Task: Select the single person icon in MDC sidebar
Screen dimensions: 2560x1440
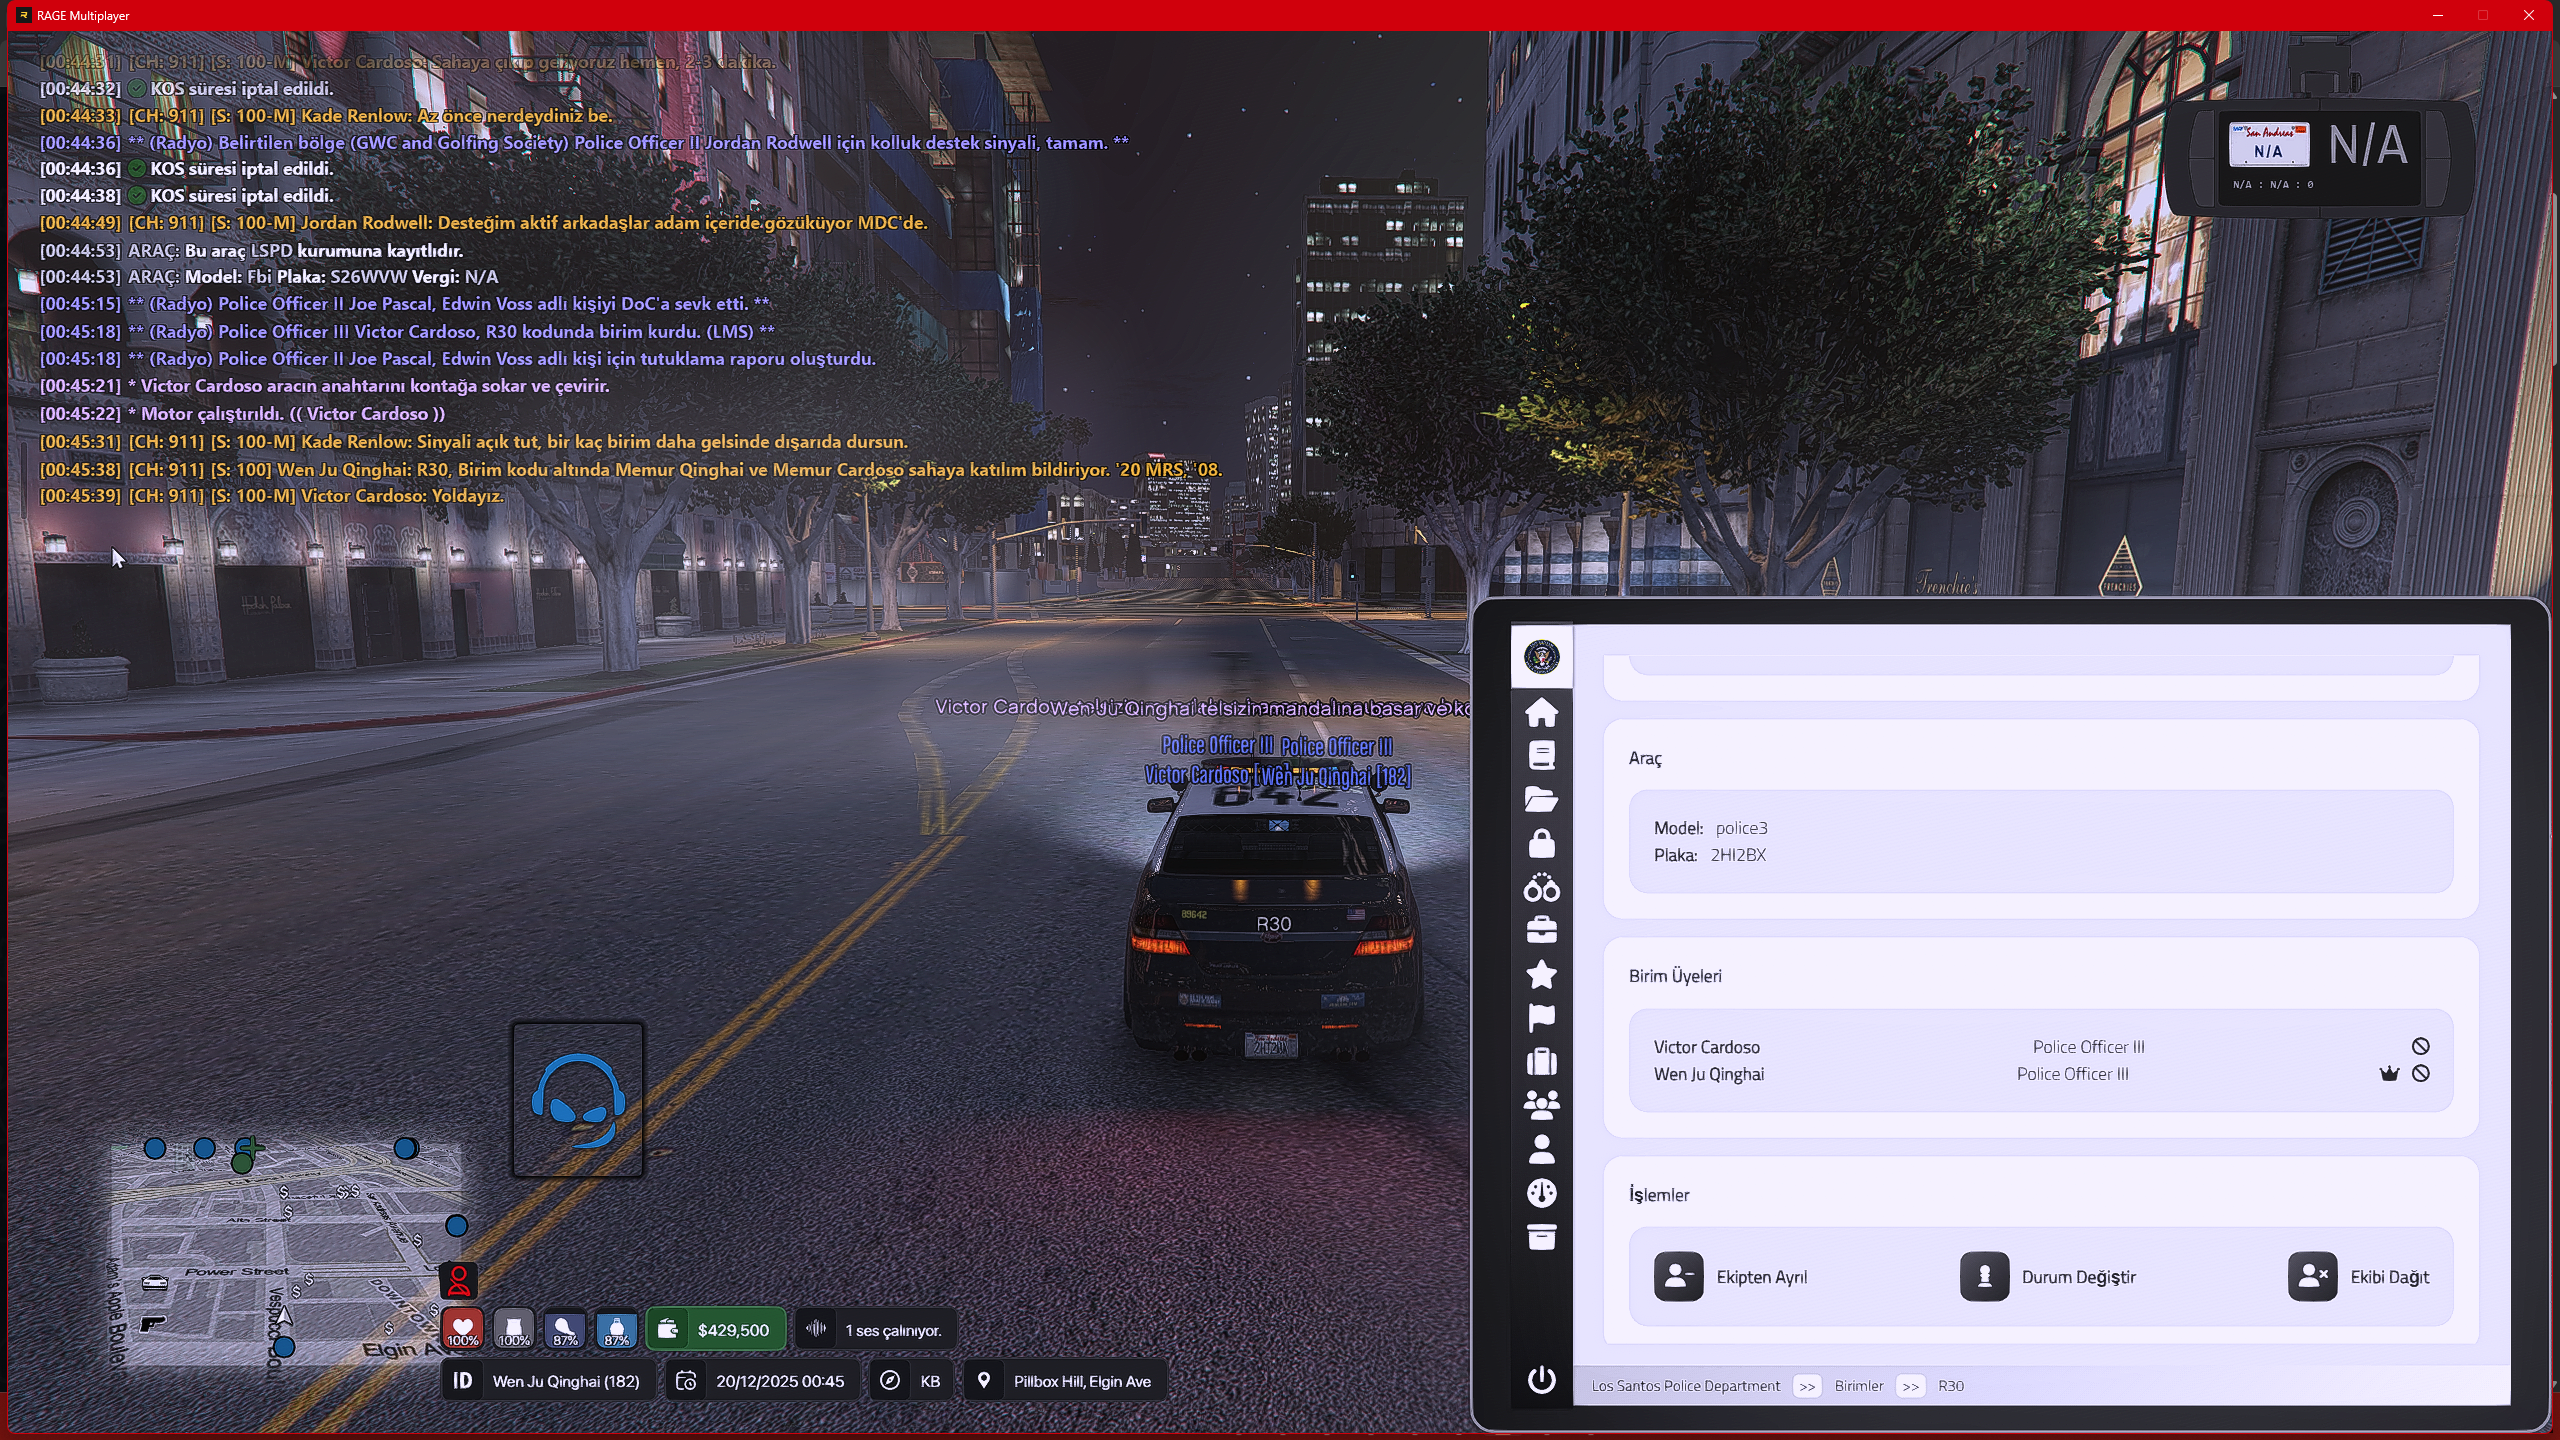Action: 1541,1149
